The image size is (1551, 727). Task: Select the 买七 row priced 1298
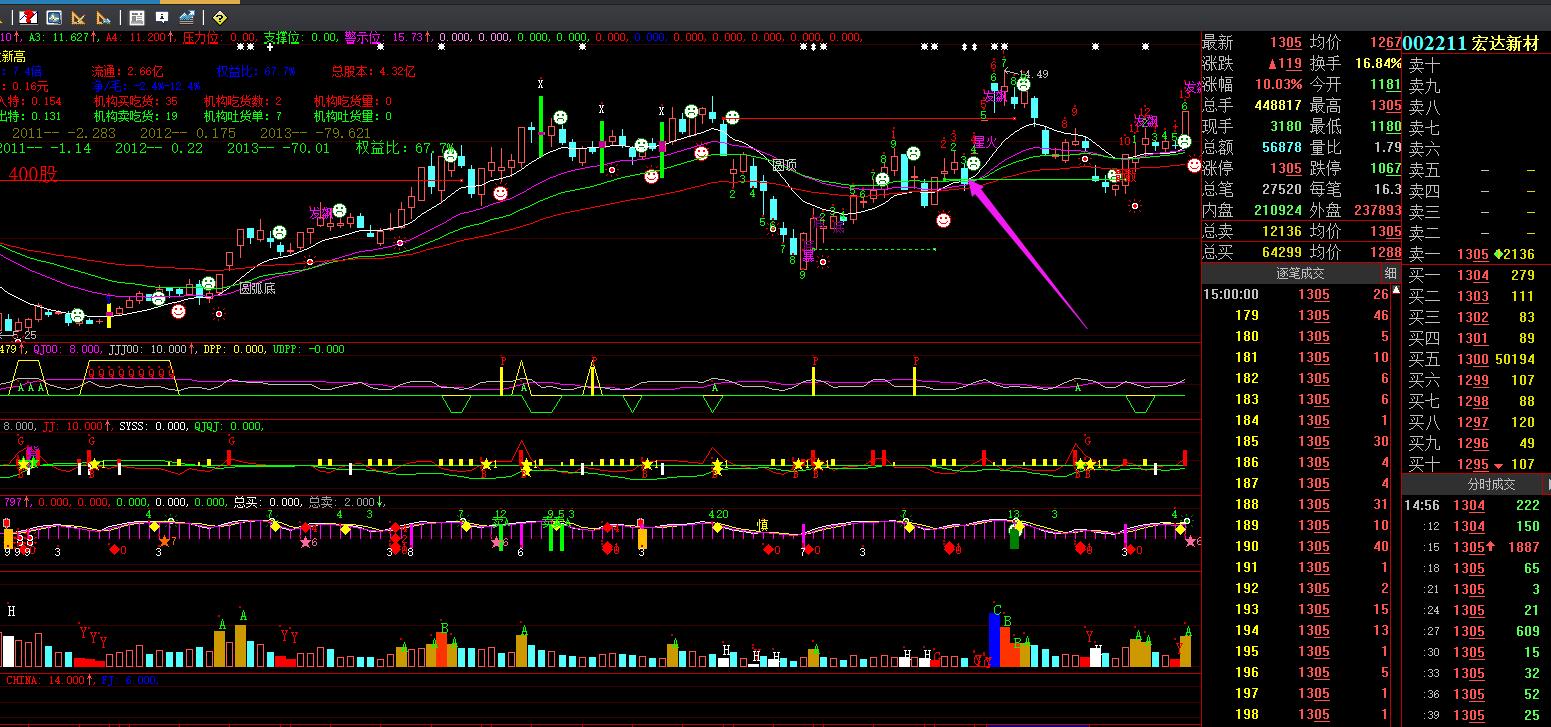(x=1476, y=401)
